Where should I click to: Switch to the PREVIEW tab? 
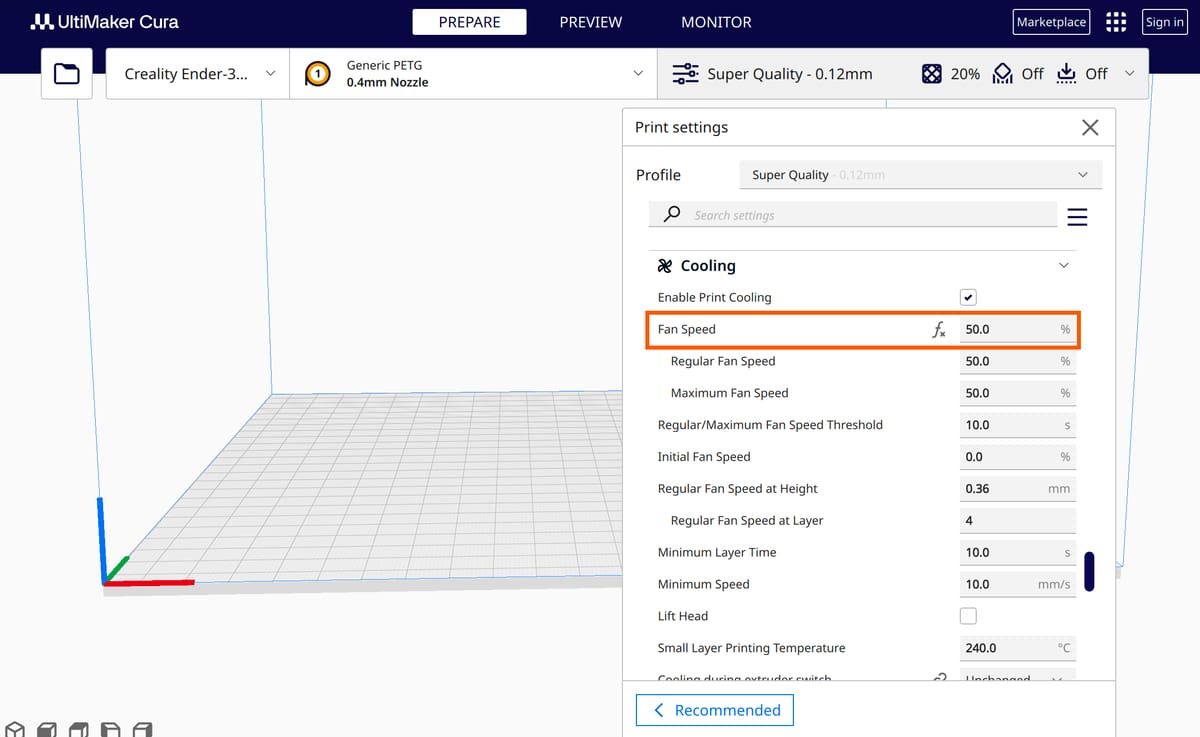[x=591, y=22]
